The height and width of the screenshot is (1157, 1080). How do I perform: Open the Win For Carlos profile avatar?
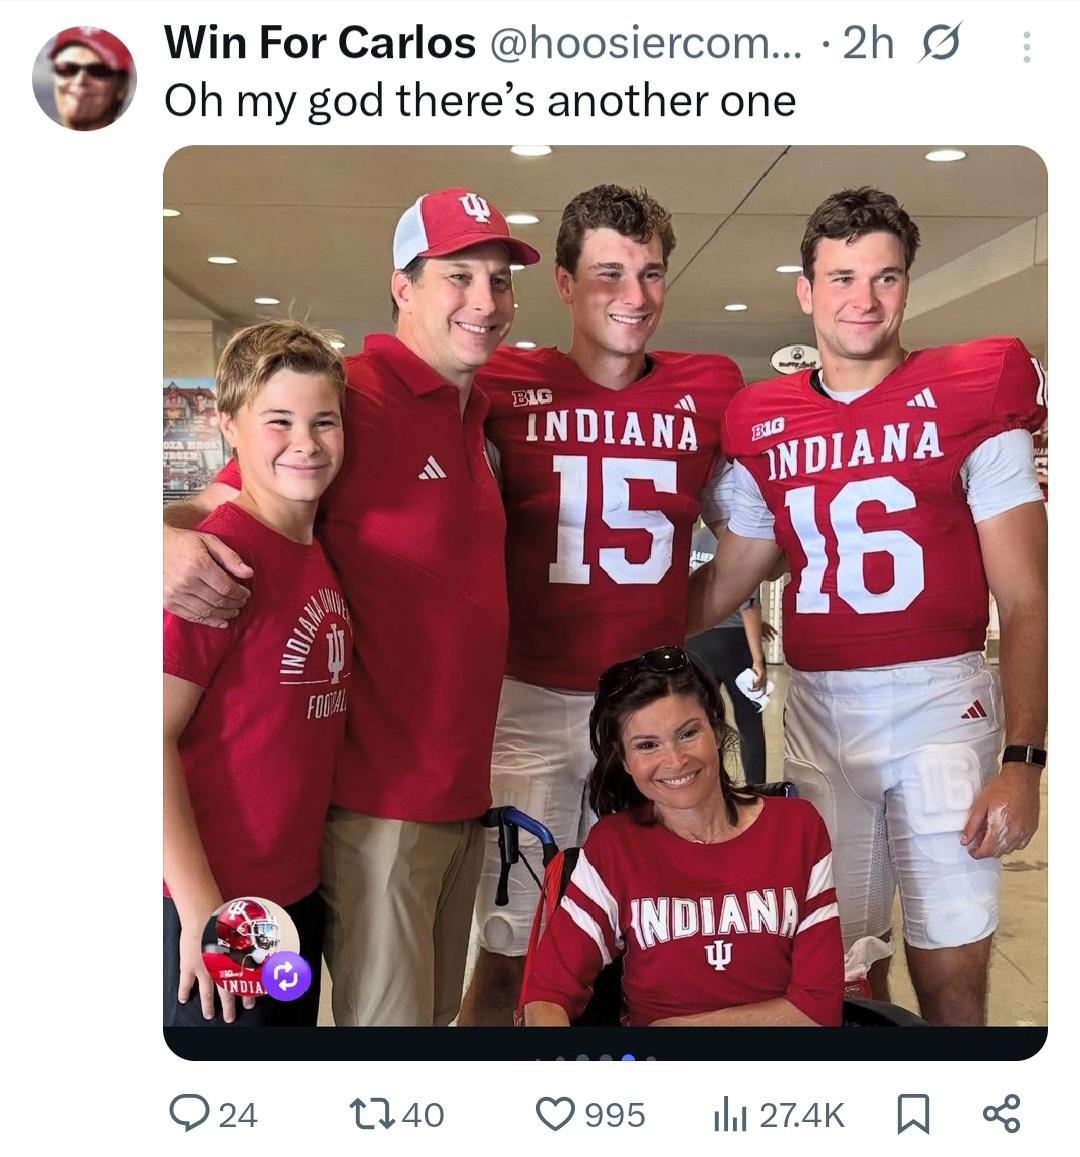pyautogui.click(x=84, y=78)
